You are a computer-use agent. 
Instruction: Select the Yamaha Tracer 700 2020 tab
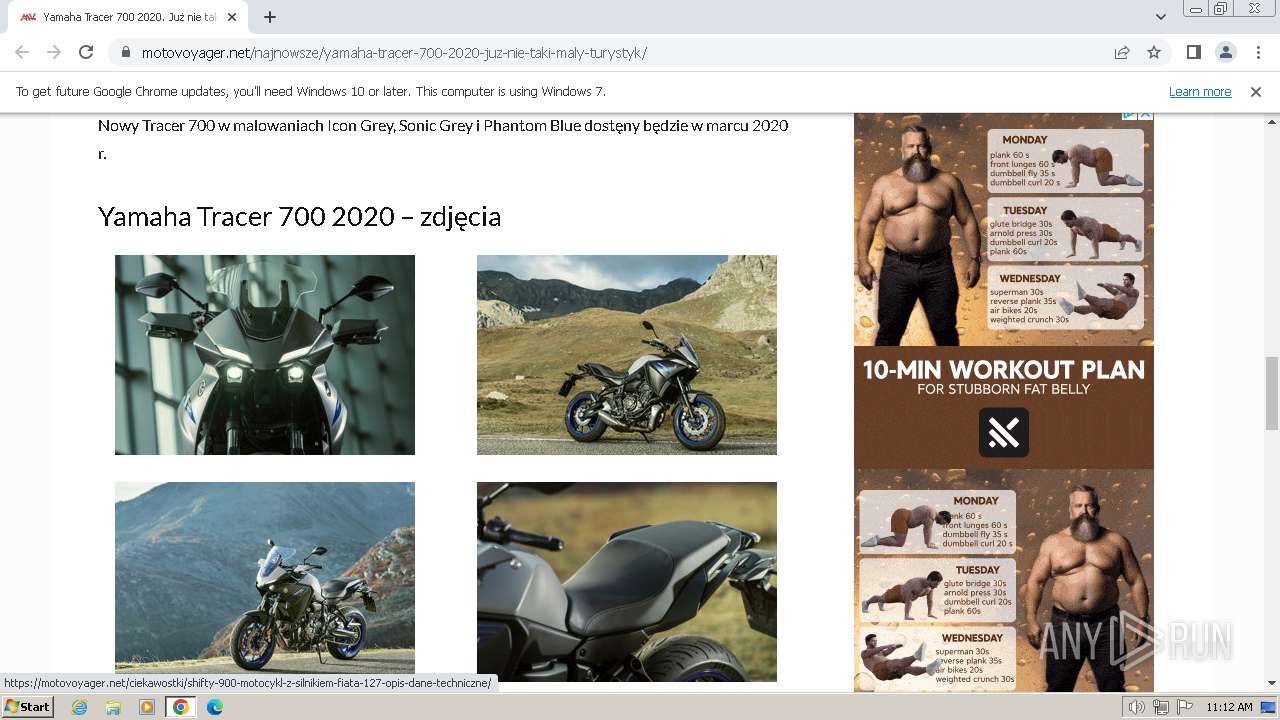(130, 17)
